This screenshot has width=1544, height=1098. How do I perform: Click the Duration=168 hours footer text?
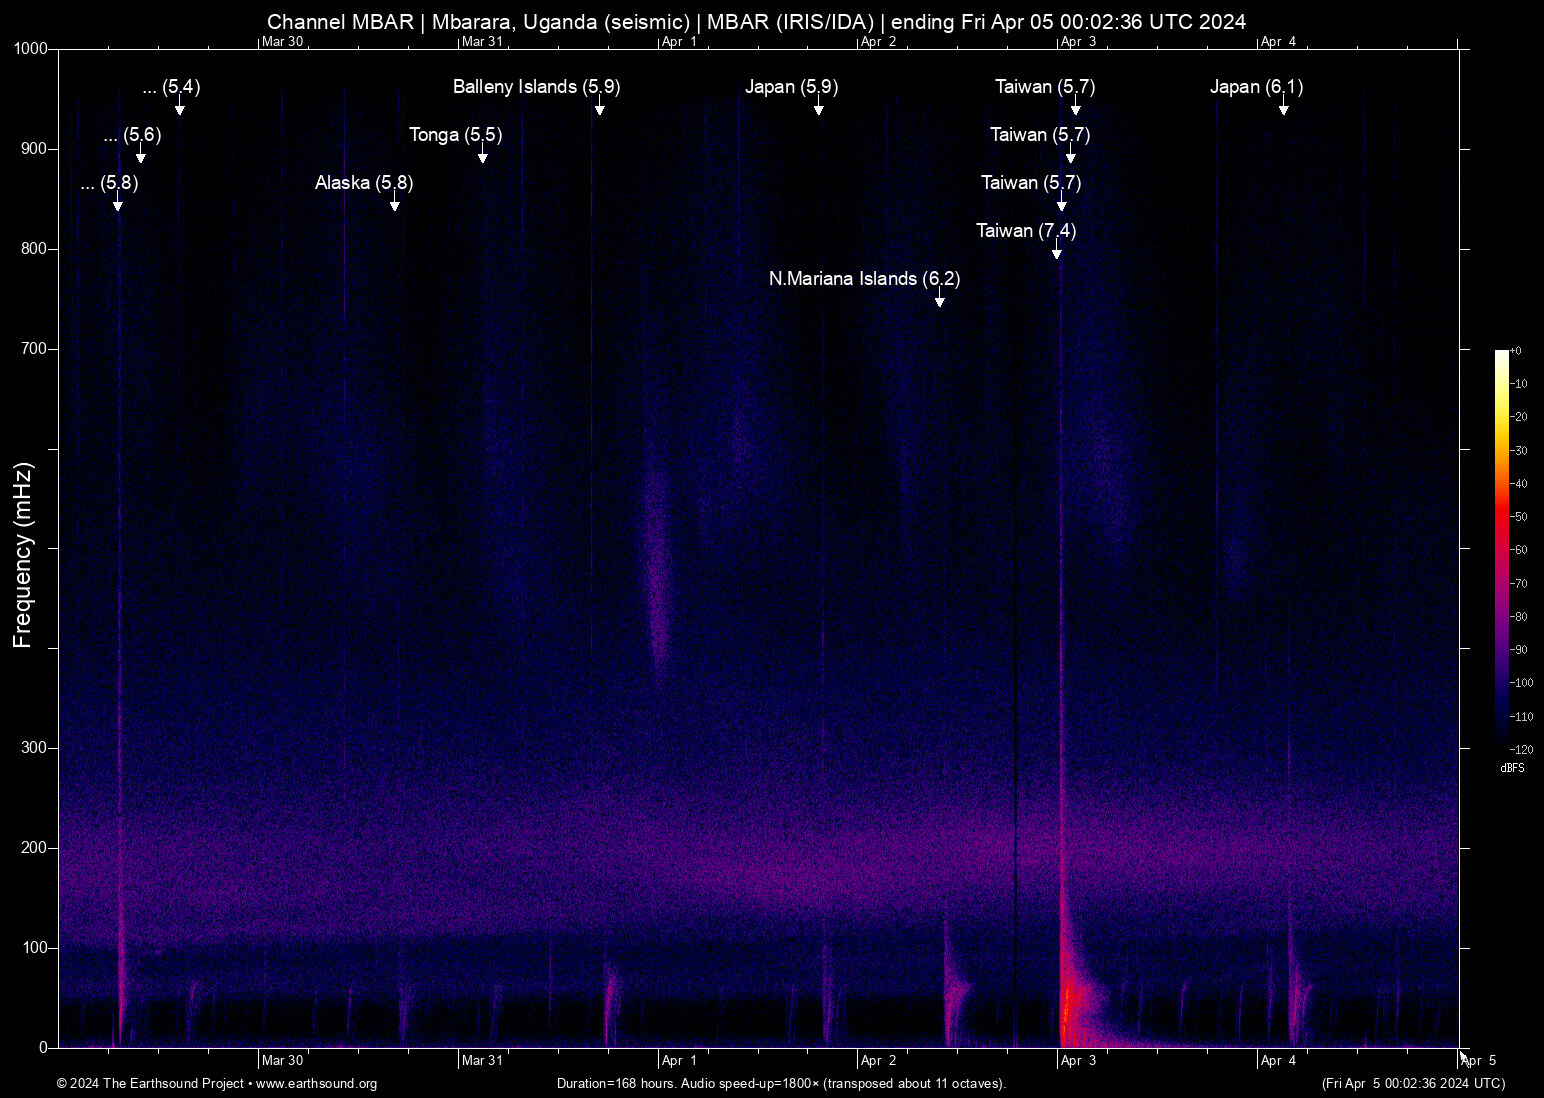(x=780, y=1084)
